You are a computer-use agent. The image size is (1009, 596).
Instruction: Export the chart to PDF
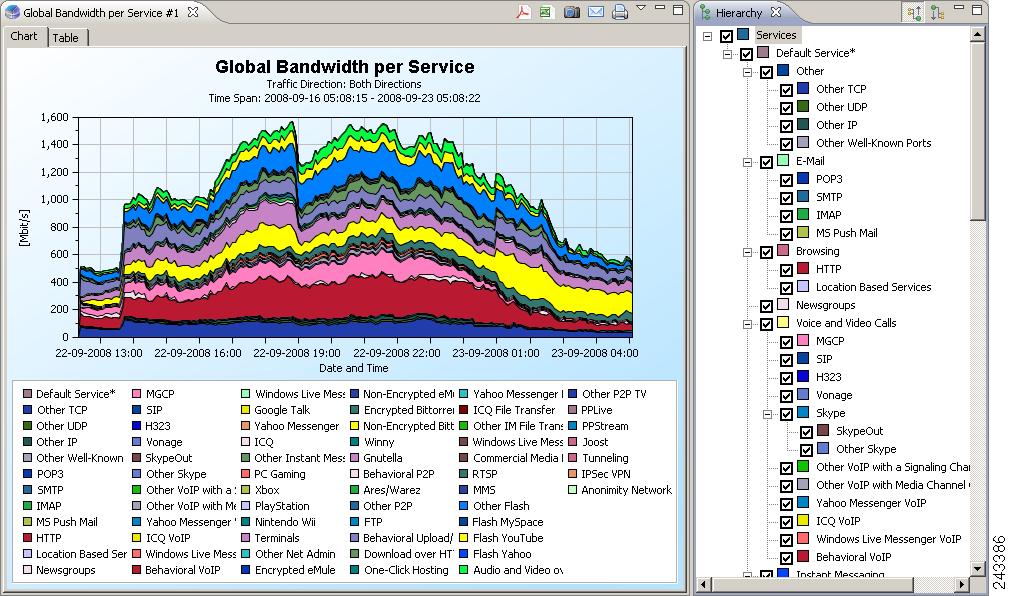[524, 12]
